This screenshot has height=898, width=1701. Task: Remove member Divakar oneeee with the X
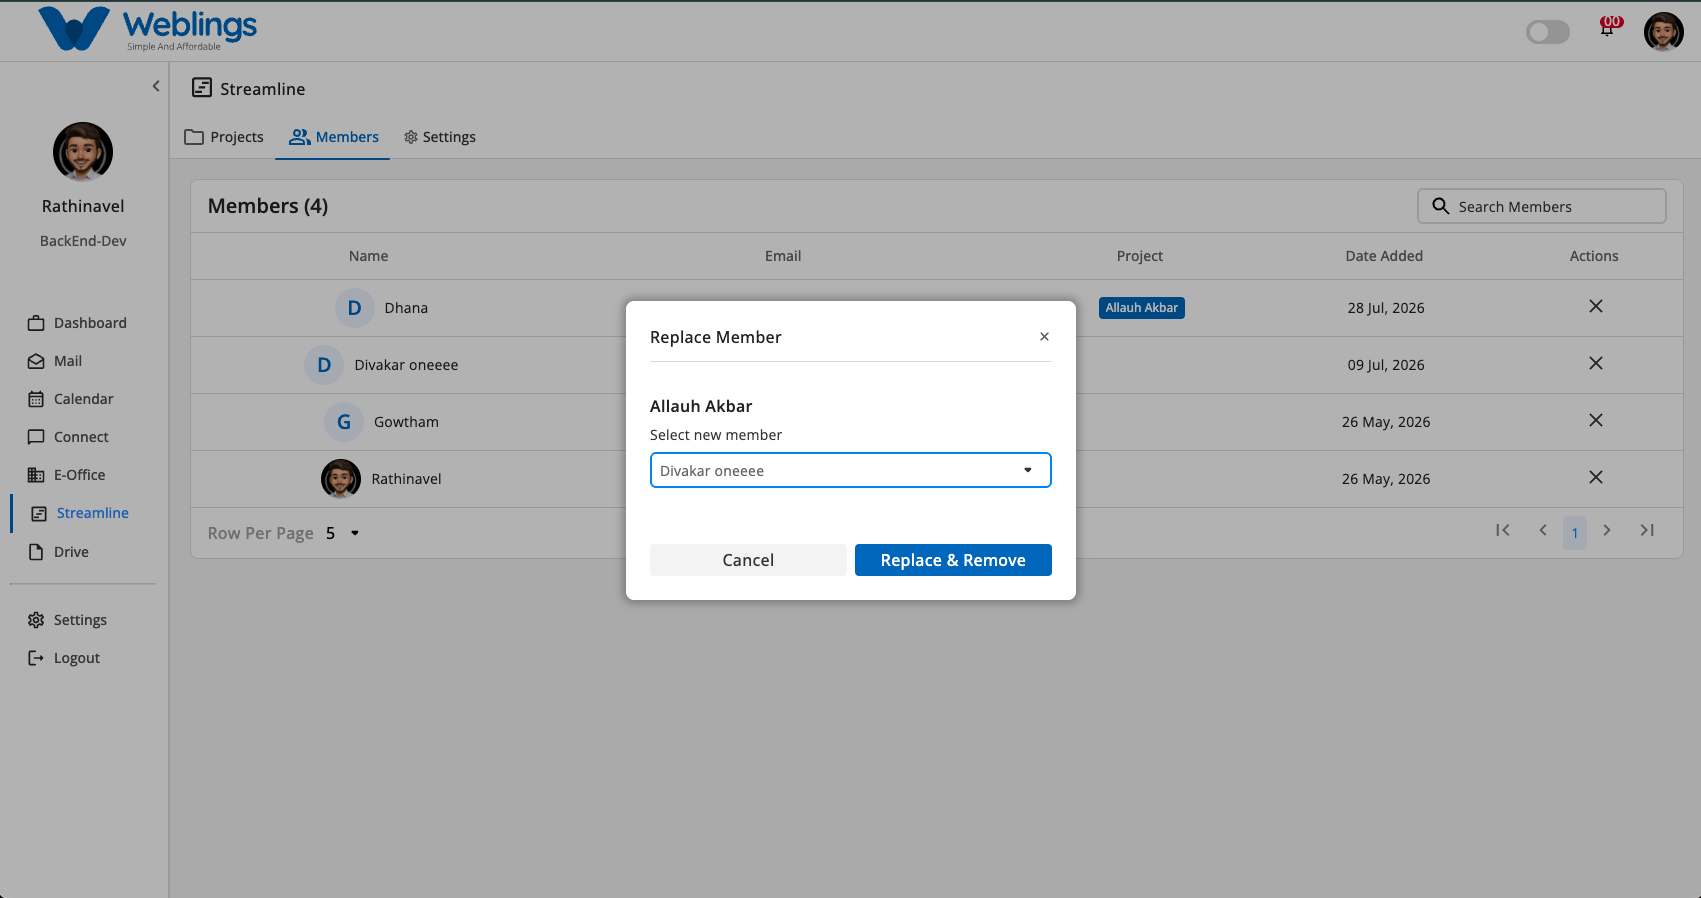point(1596,363)
